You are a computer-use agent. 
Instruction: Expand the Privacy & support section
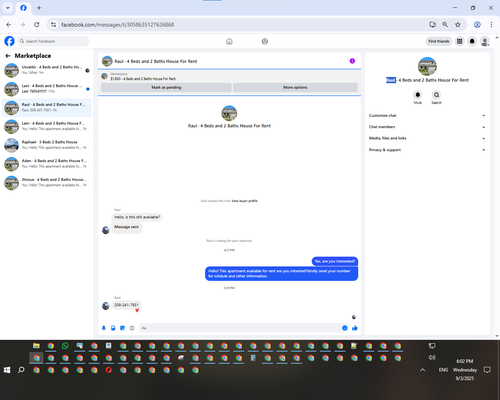[x=427, y=150]
